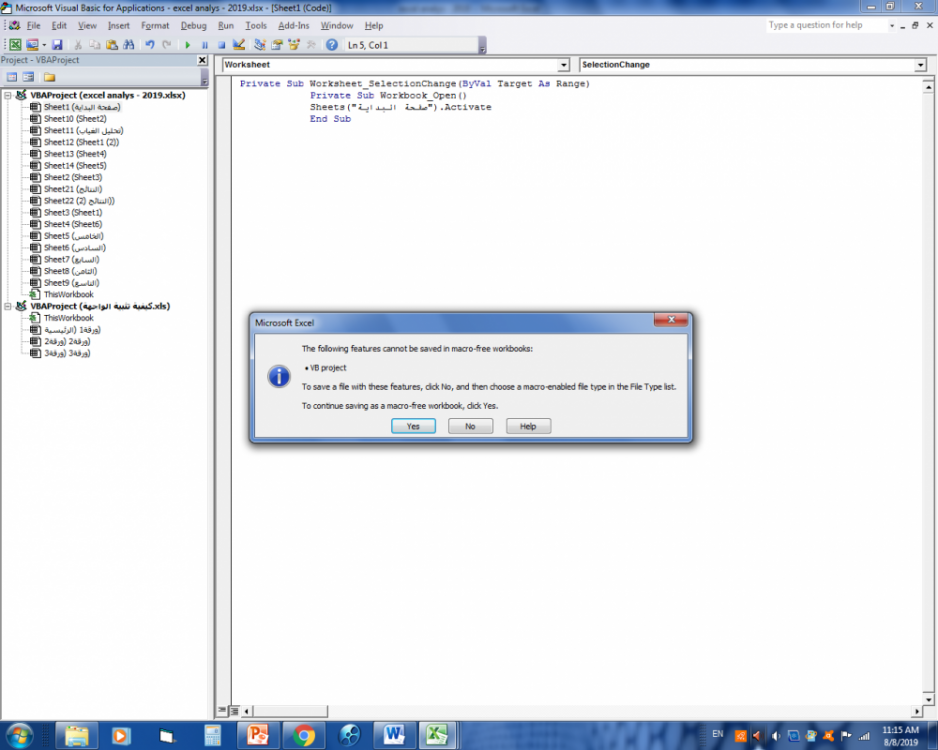
Task: Open the Insert menu
Action: [x=118, y=26]
